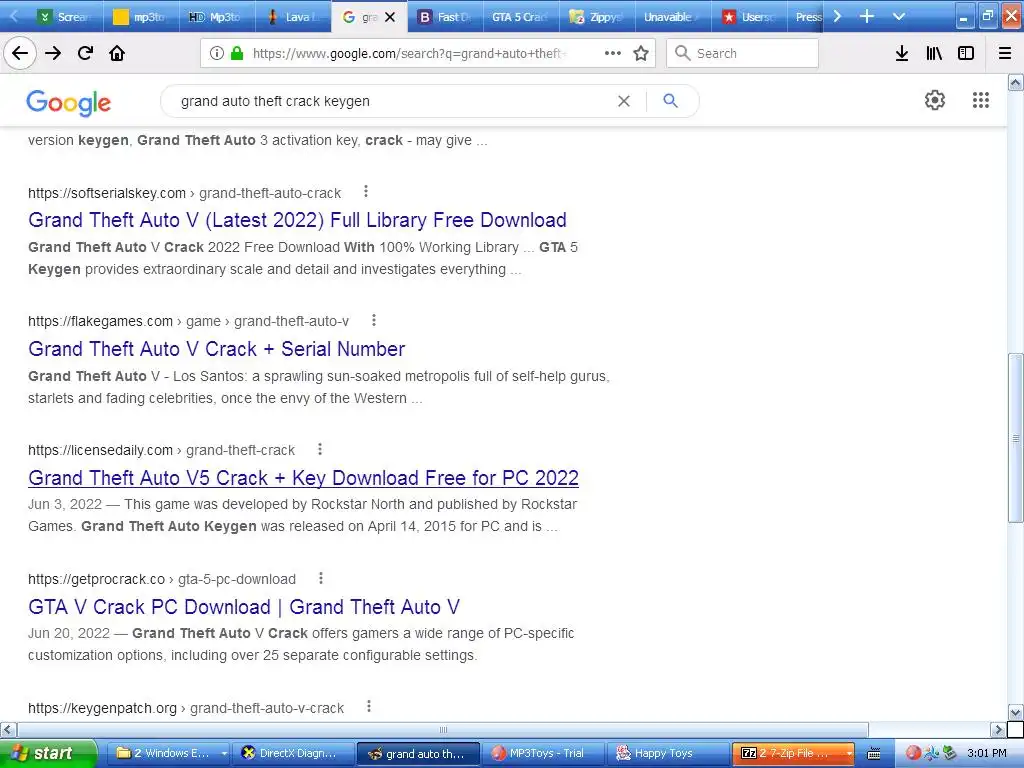
Task: Go to the Google logo home link
Action: (69, 103)
